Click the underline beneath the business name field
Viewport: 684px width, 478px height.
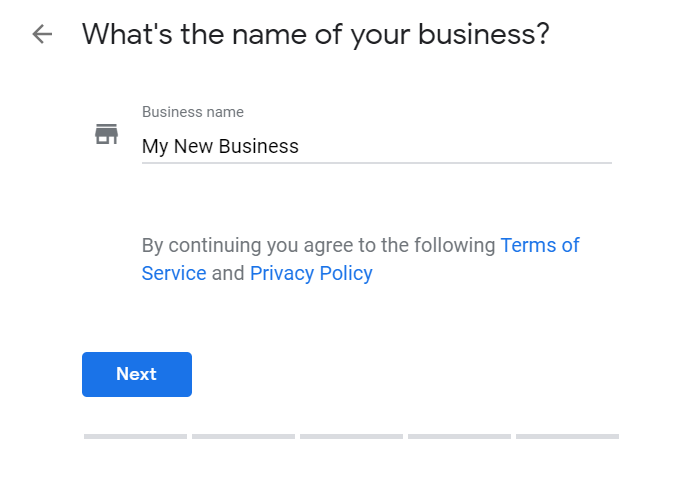(x=376, y=162)
